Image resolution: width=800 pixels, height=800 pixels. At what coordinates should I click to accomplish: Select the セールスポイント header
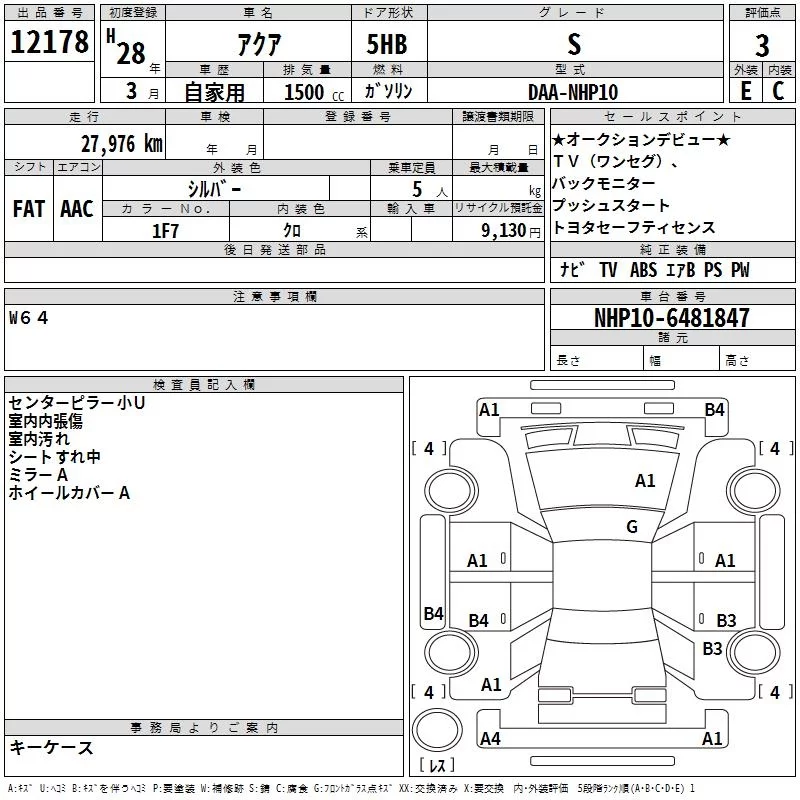[672, 116]
